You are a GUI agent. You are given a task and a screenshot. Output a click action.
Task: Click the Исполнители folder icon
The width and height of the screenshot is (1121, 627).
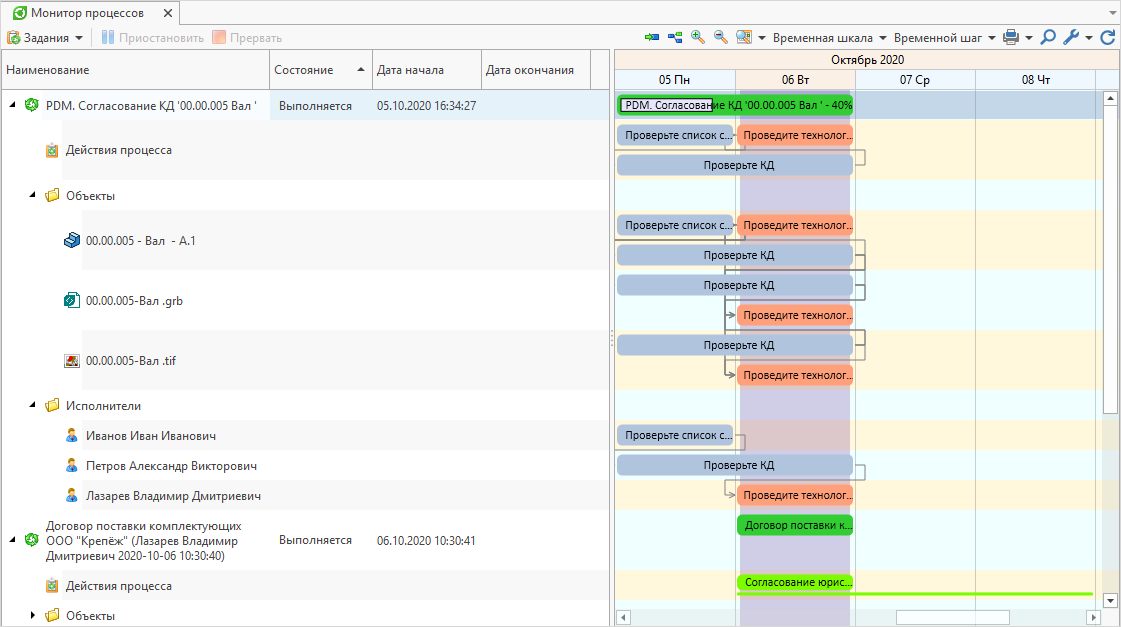tap(51, 405)
